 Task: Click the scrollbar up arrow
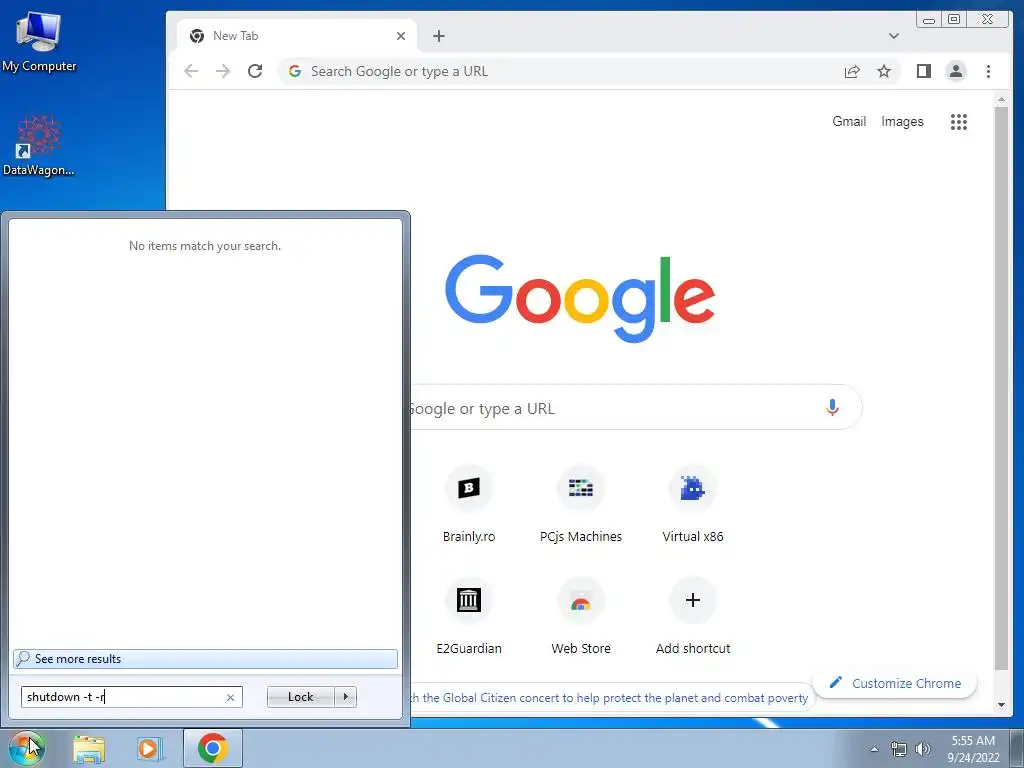coord(1001,100)
